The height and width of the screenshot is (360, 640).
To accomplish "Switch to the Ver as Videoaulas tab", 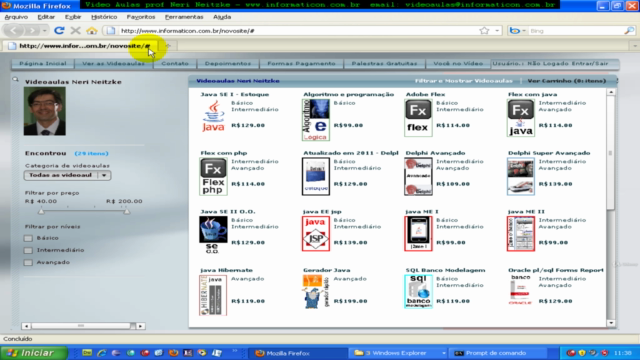I will click(x=113, y=64).
